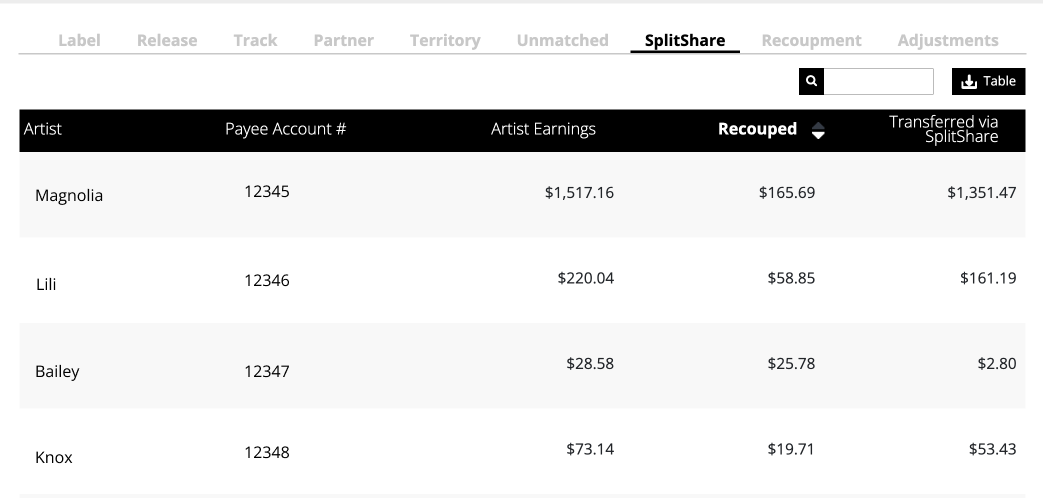Click the search magnifier icon
This screenshot has width=1043, height=498.
tap(811, 81)
